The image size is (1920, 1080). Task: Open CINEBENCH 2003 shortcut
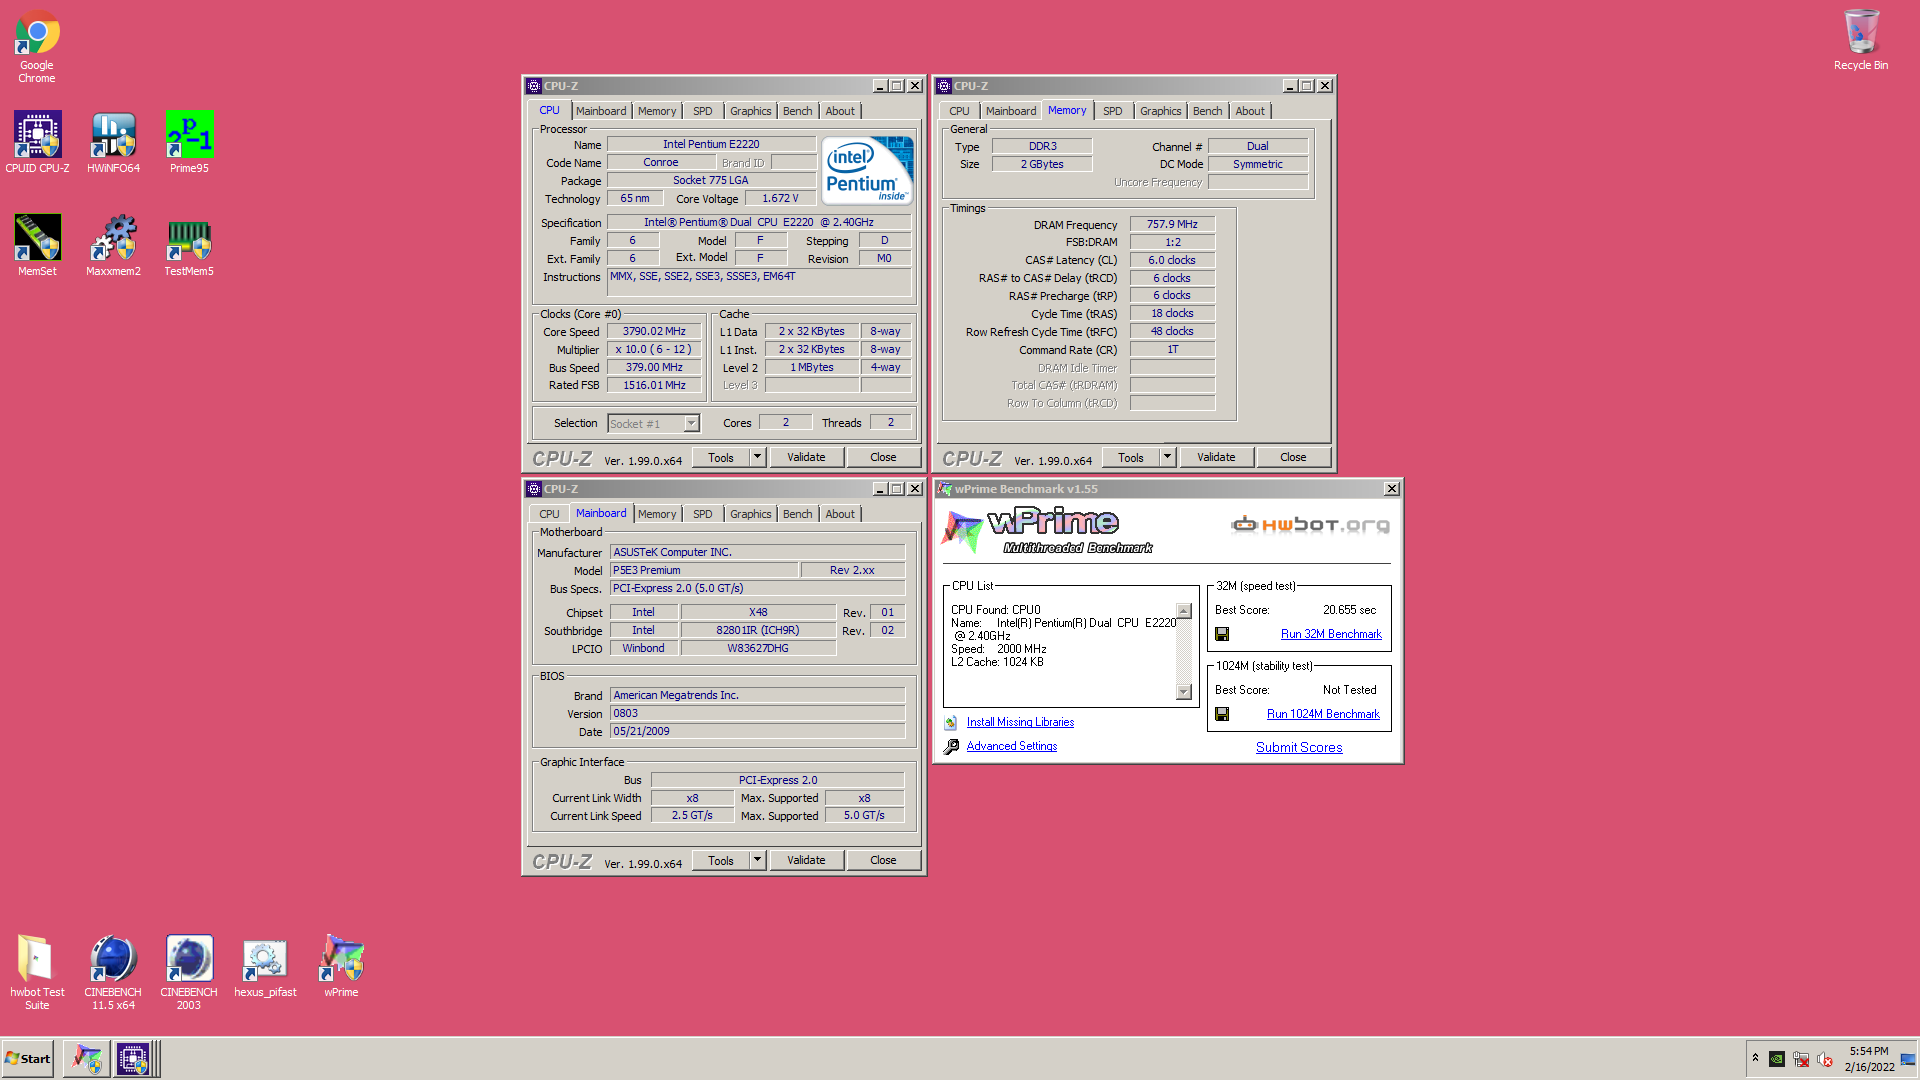pyautogui.click(x=189, y=972)
